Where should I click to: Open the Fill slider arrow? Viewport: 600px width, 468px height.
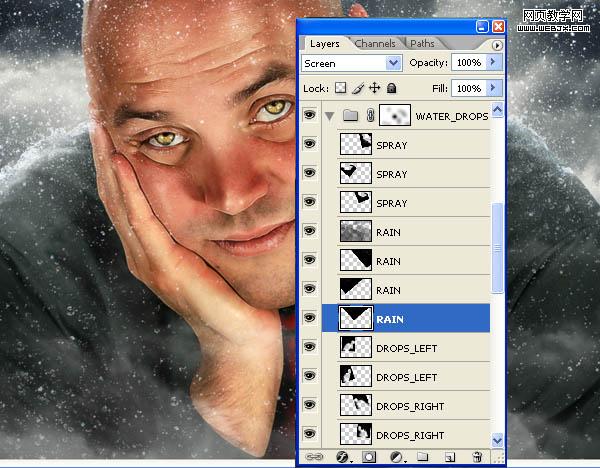click(493, 88)
